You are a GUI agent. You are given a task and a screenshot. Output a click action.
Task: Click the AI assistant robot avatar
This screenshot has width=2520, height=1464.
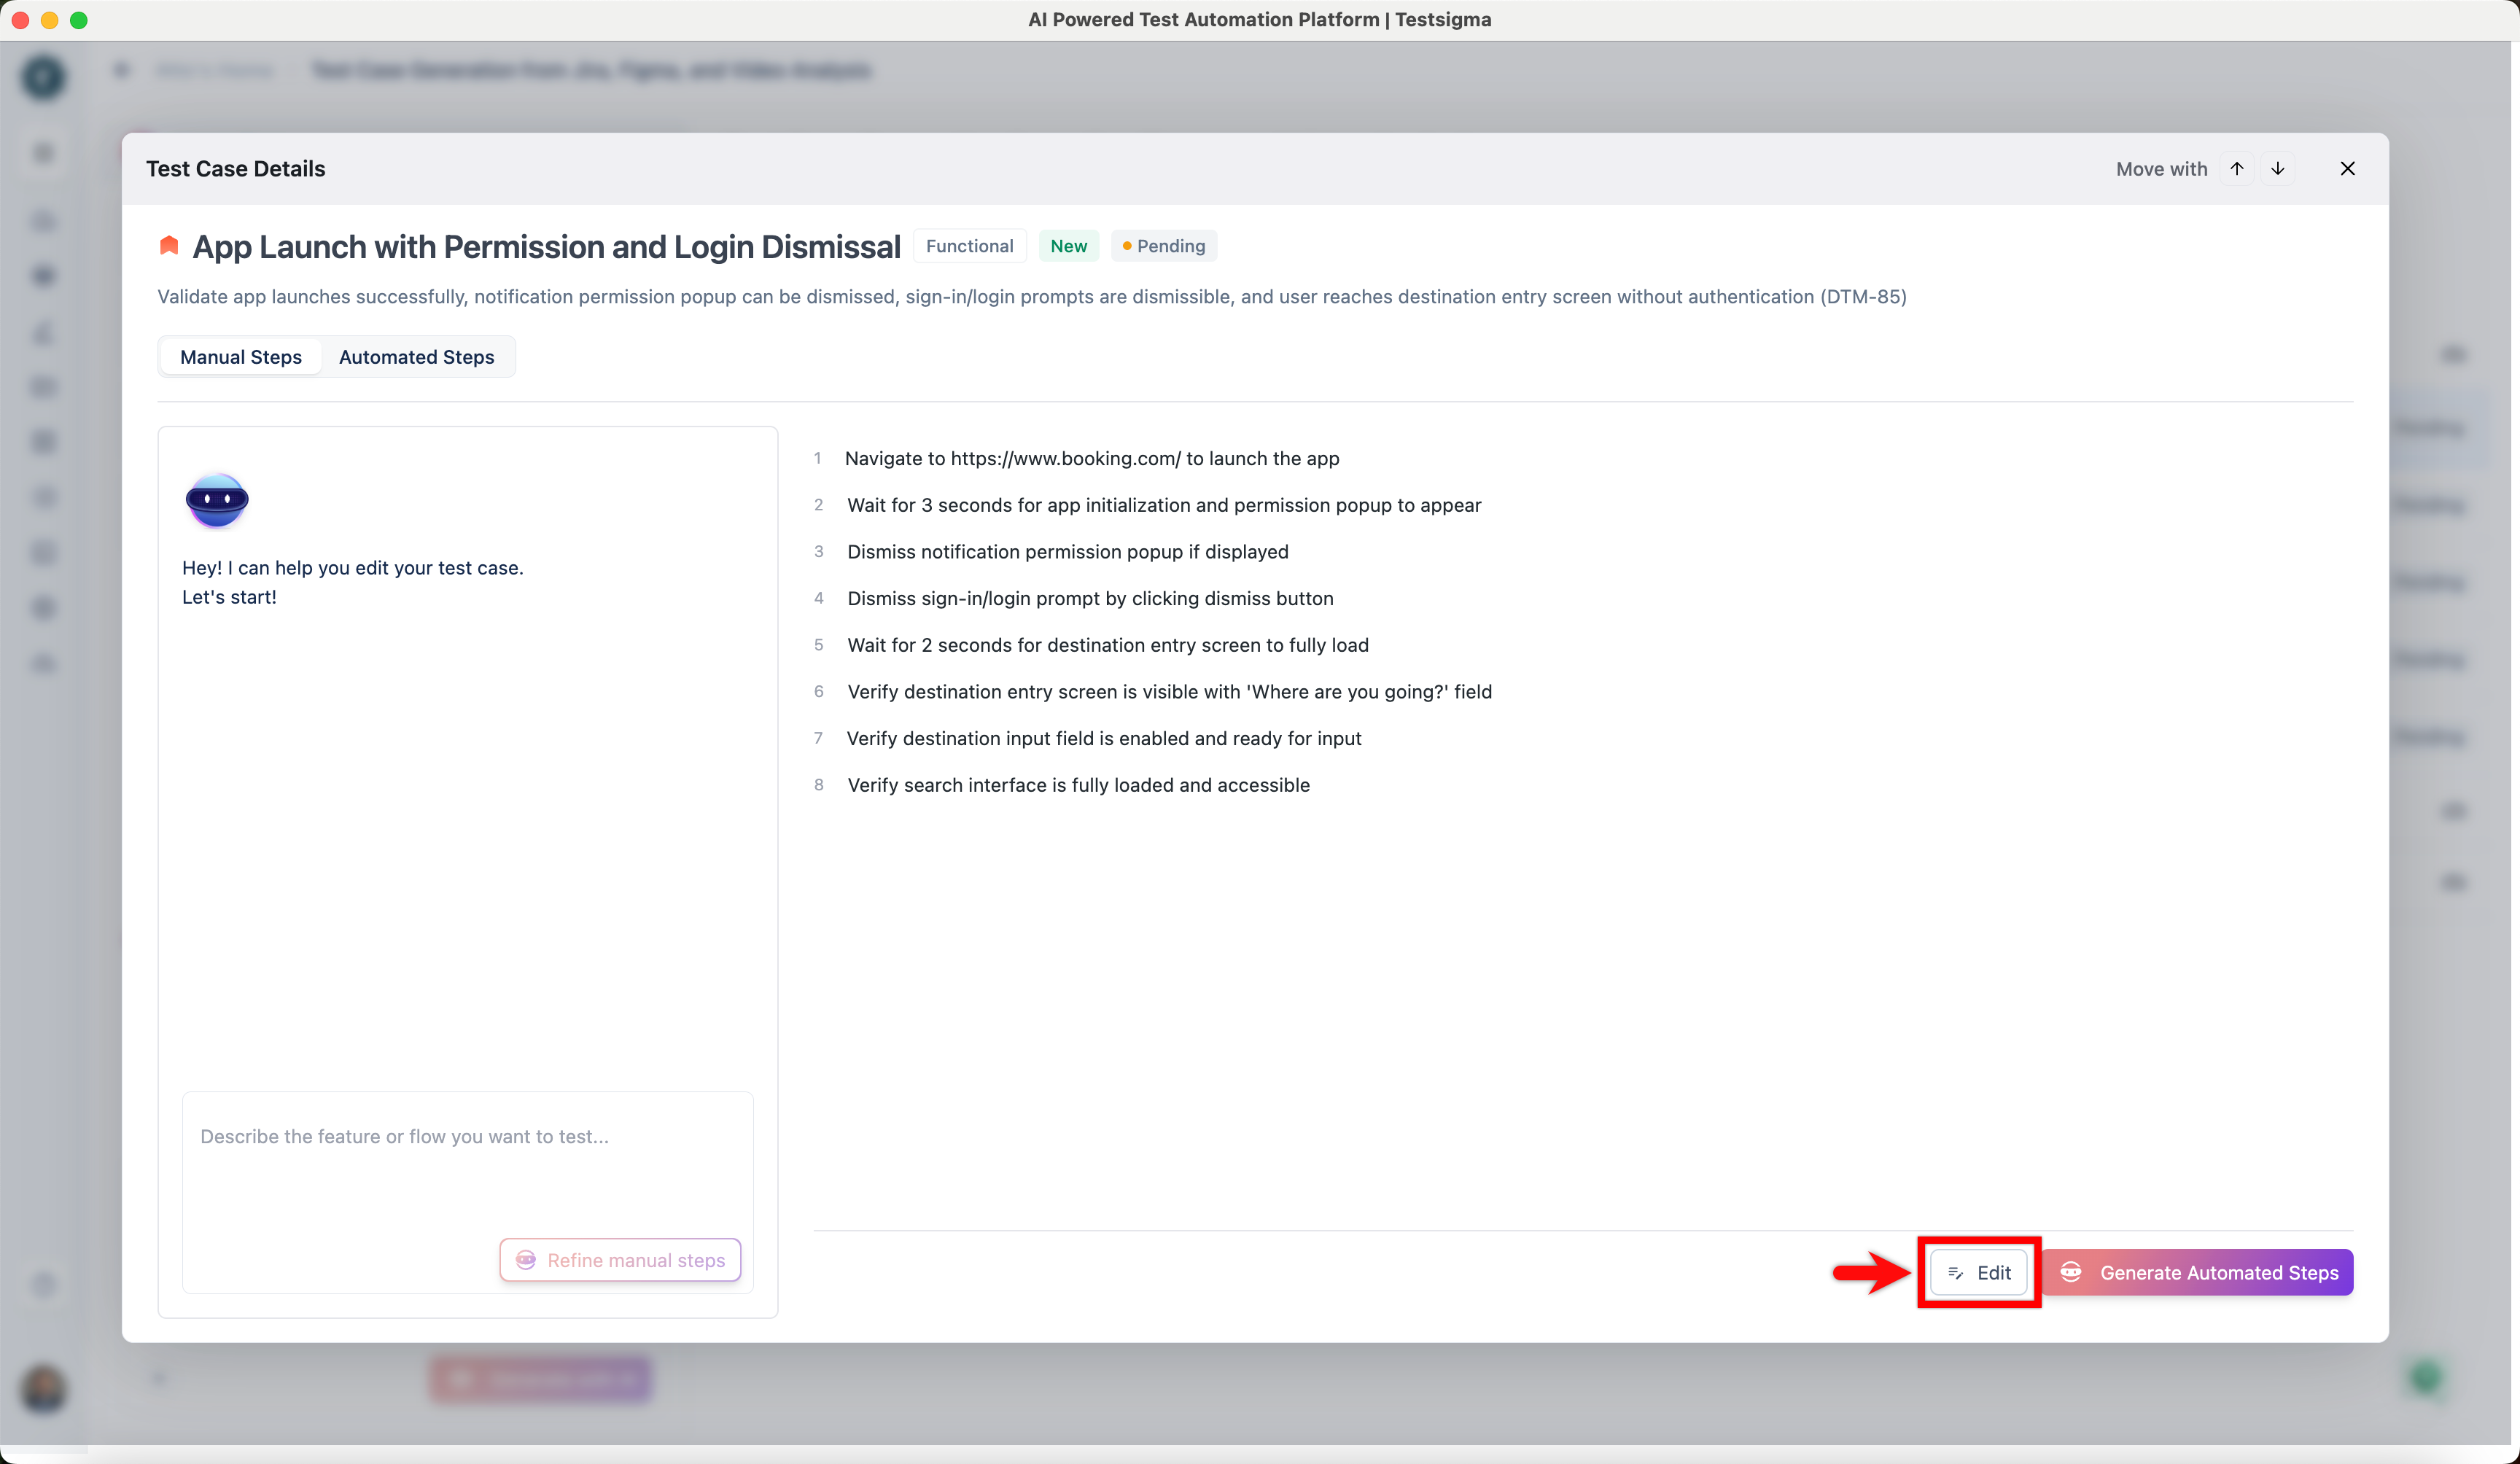point(216,500)
